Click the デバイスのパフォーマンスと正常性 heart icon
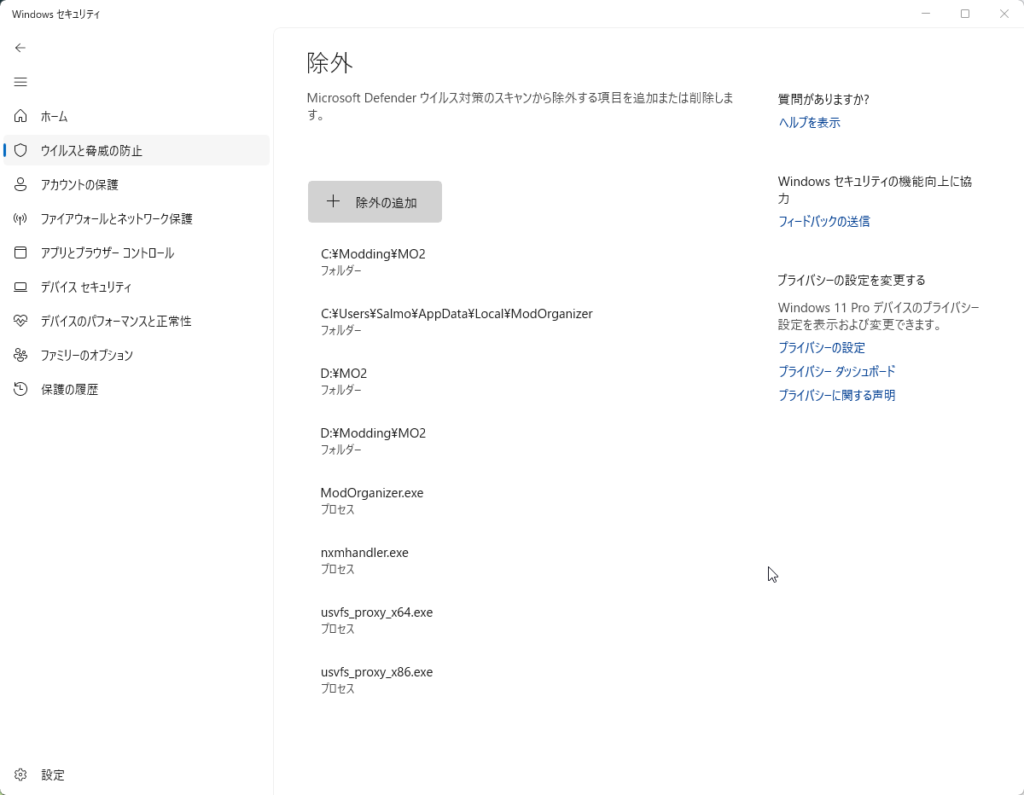 pyautogui.click(x=20, y=321)
